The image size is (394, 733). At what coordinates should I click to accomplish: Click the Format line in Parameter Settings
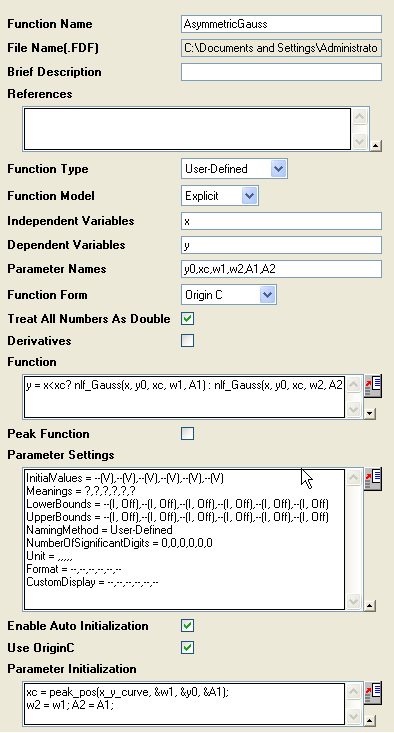pyautogui.click(x=74, y=569)
